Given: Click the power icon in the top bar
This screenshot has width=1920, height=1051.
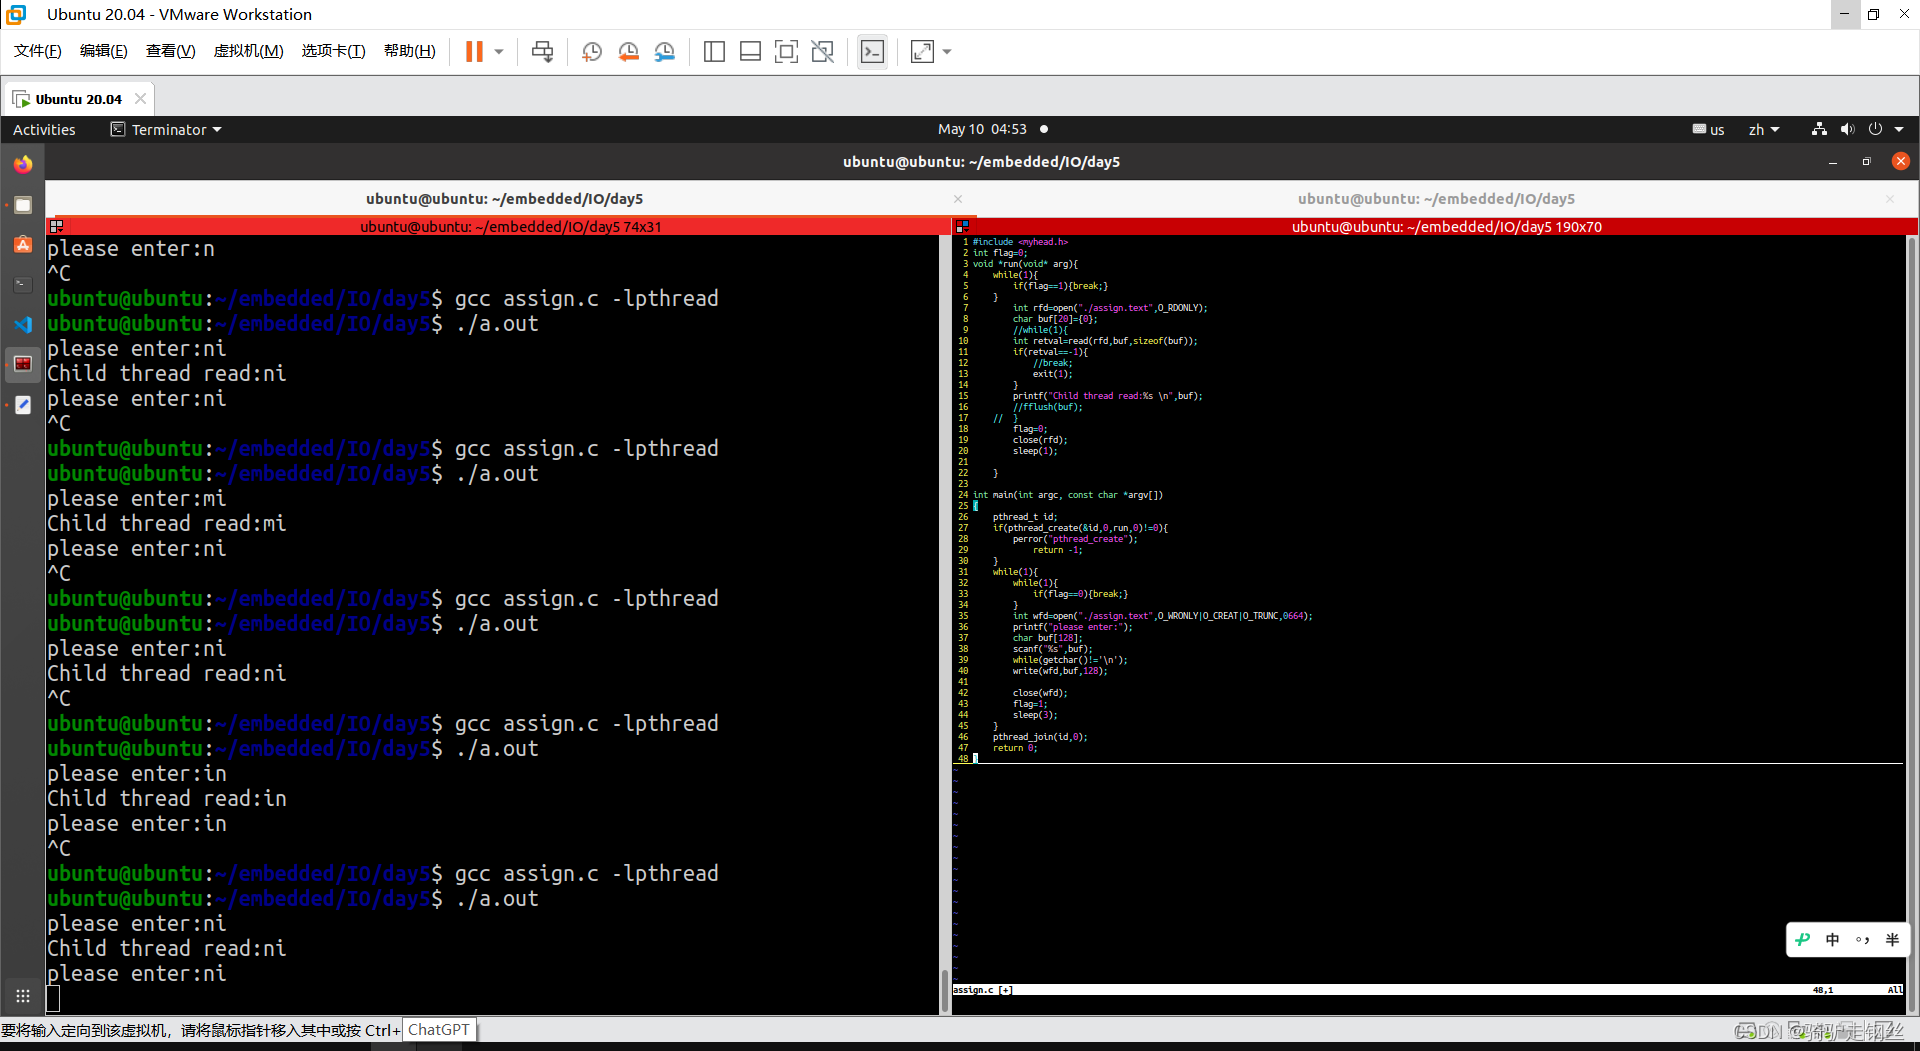Looking at the screenshot, I should pyautogui.click(x=1875, y=129).
